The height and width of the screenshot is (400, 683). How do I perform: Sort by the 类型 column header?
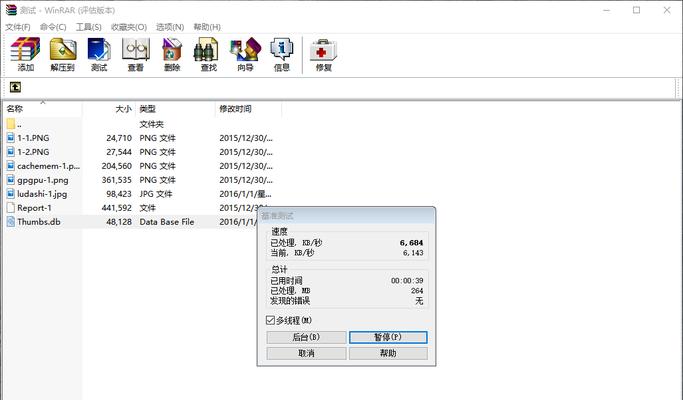175,109
